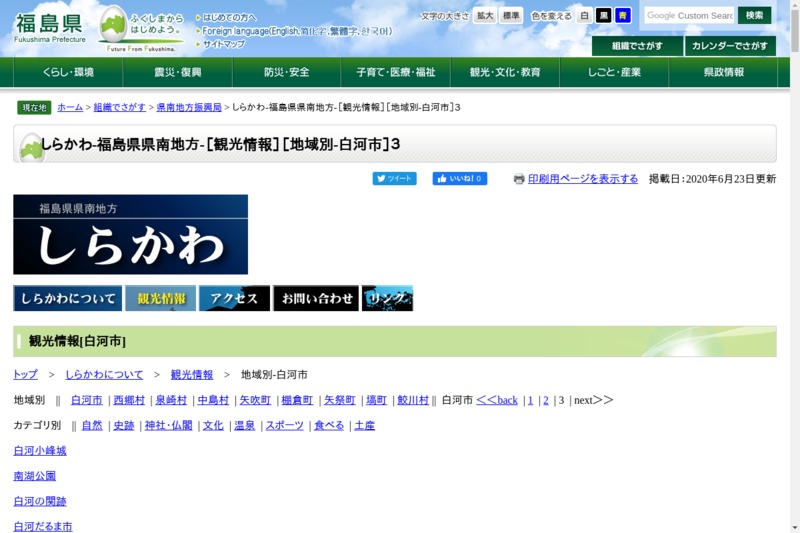Switch page color to black (黒)
The width and height of the screenshot is (800, 533).
(603, 16)
